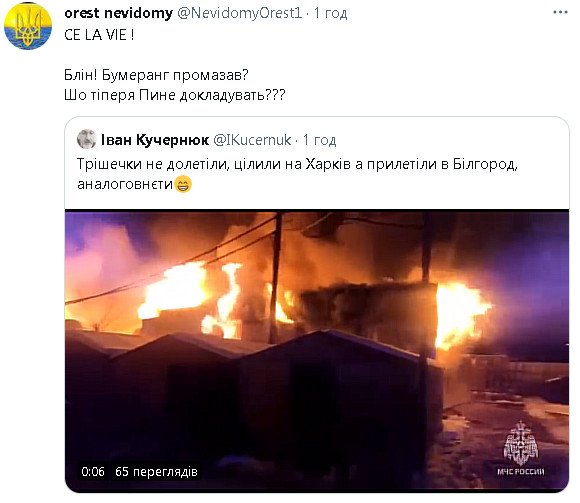Viewport: 580px width, 503px height.
Task: Click the grinning emoji in quoted tweet
Action: click(x=183, y=184)
